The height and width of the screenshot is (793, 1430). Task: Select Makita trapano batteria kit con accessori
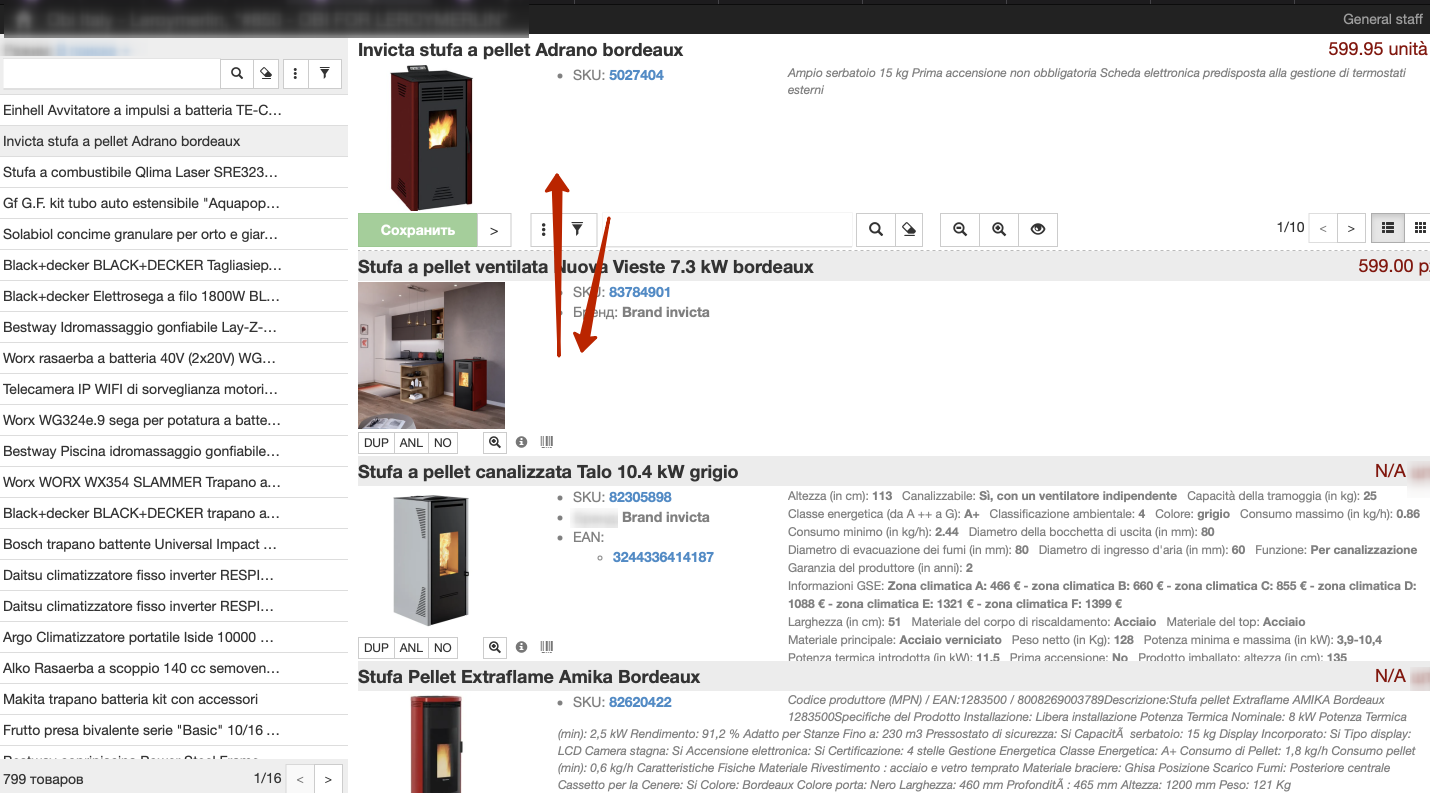pos(174,699)
